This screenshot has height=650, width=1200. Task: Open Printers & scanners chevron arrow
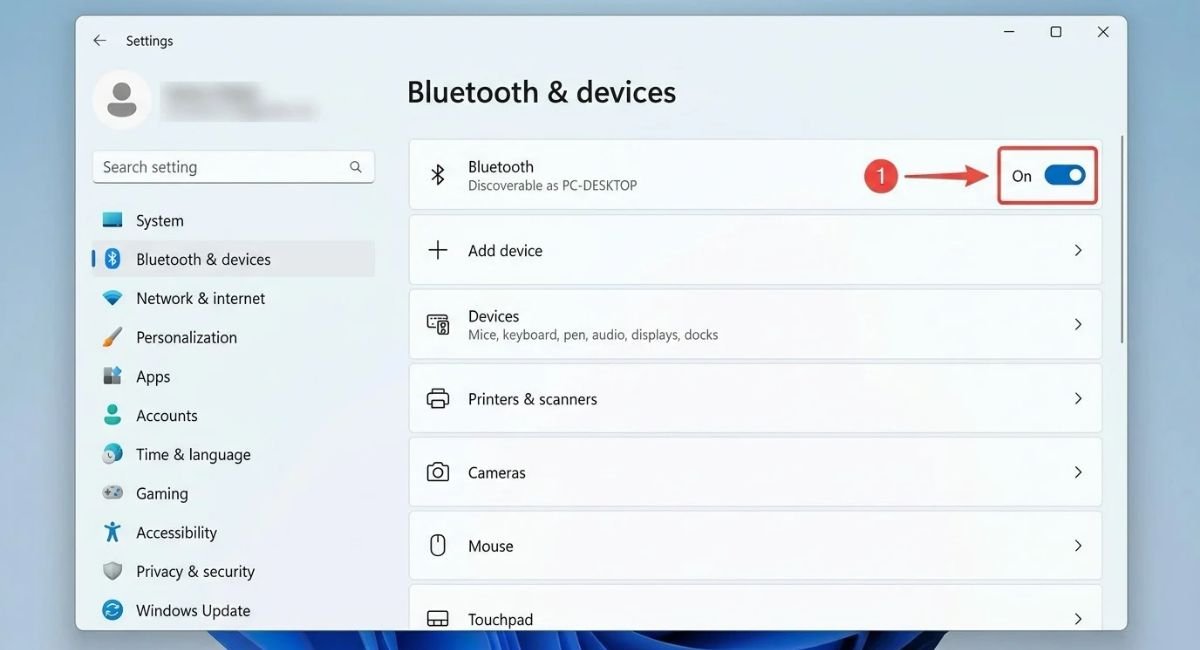1078,398
